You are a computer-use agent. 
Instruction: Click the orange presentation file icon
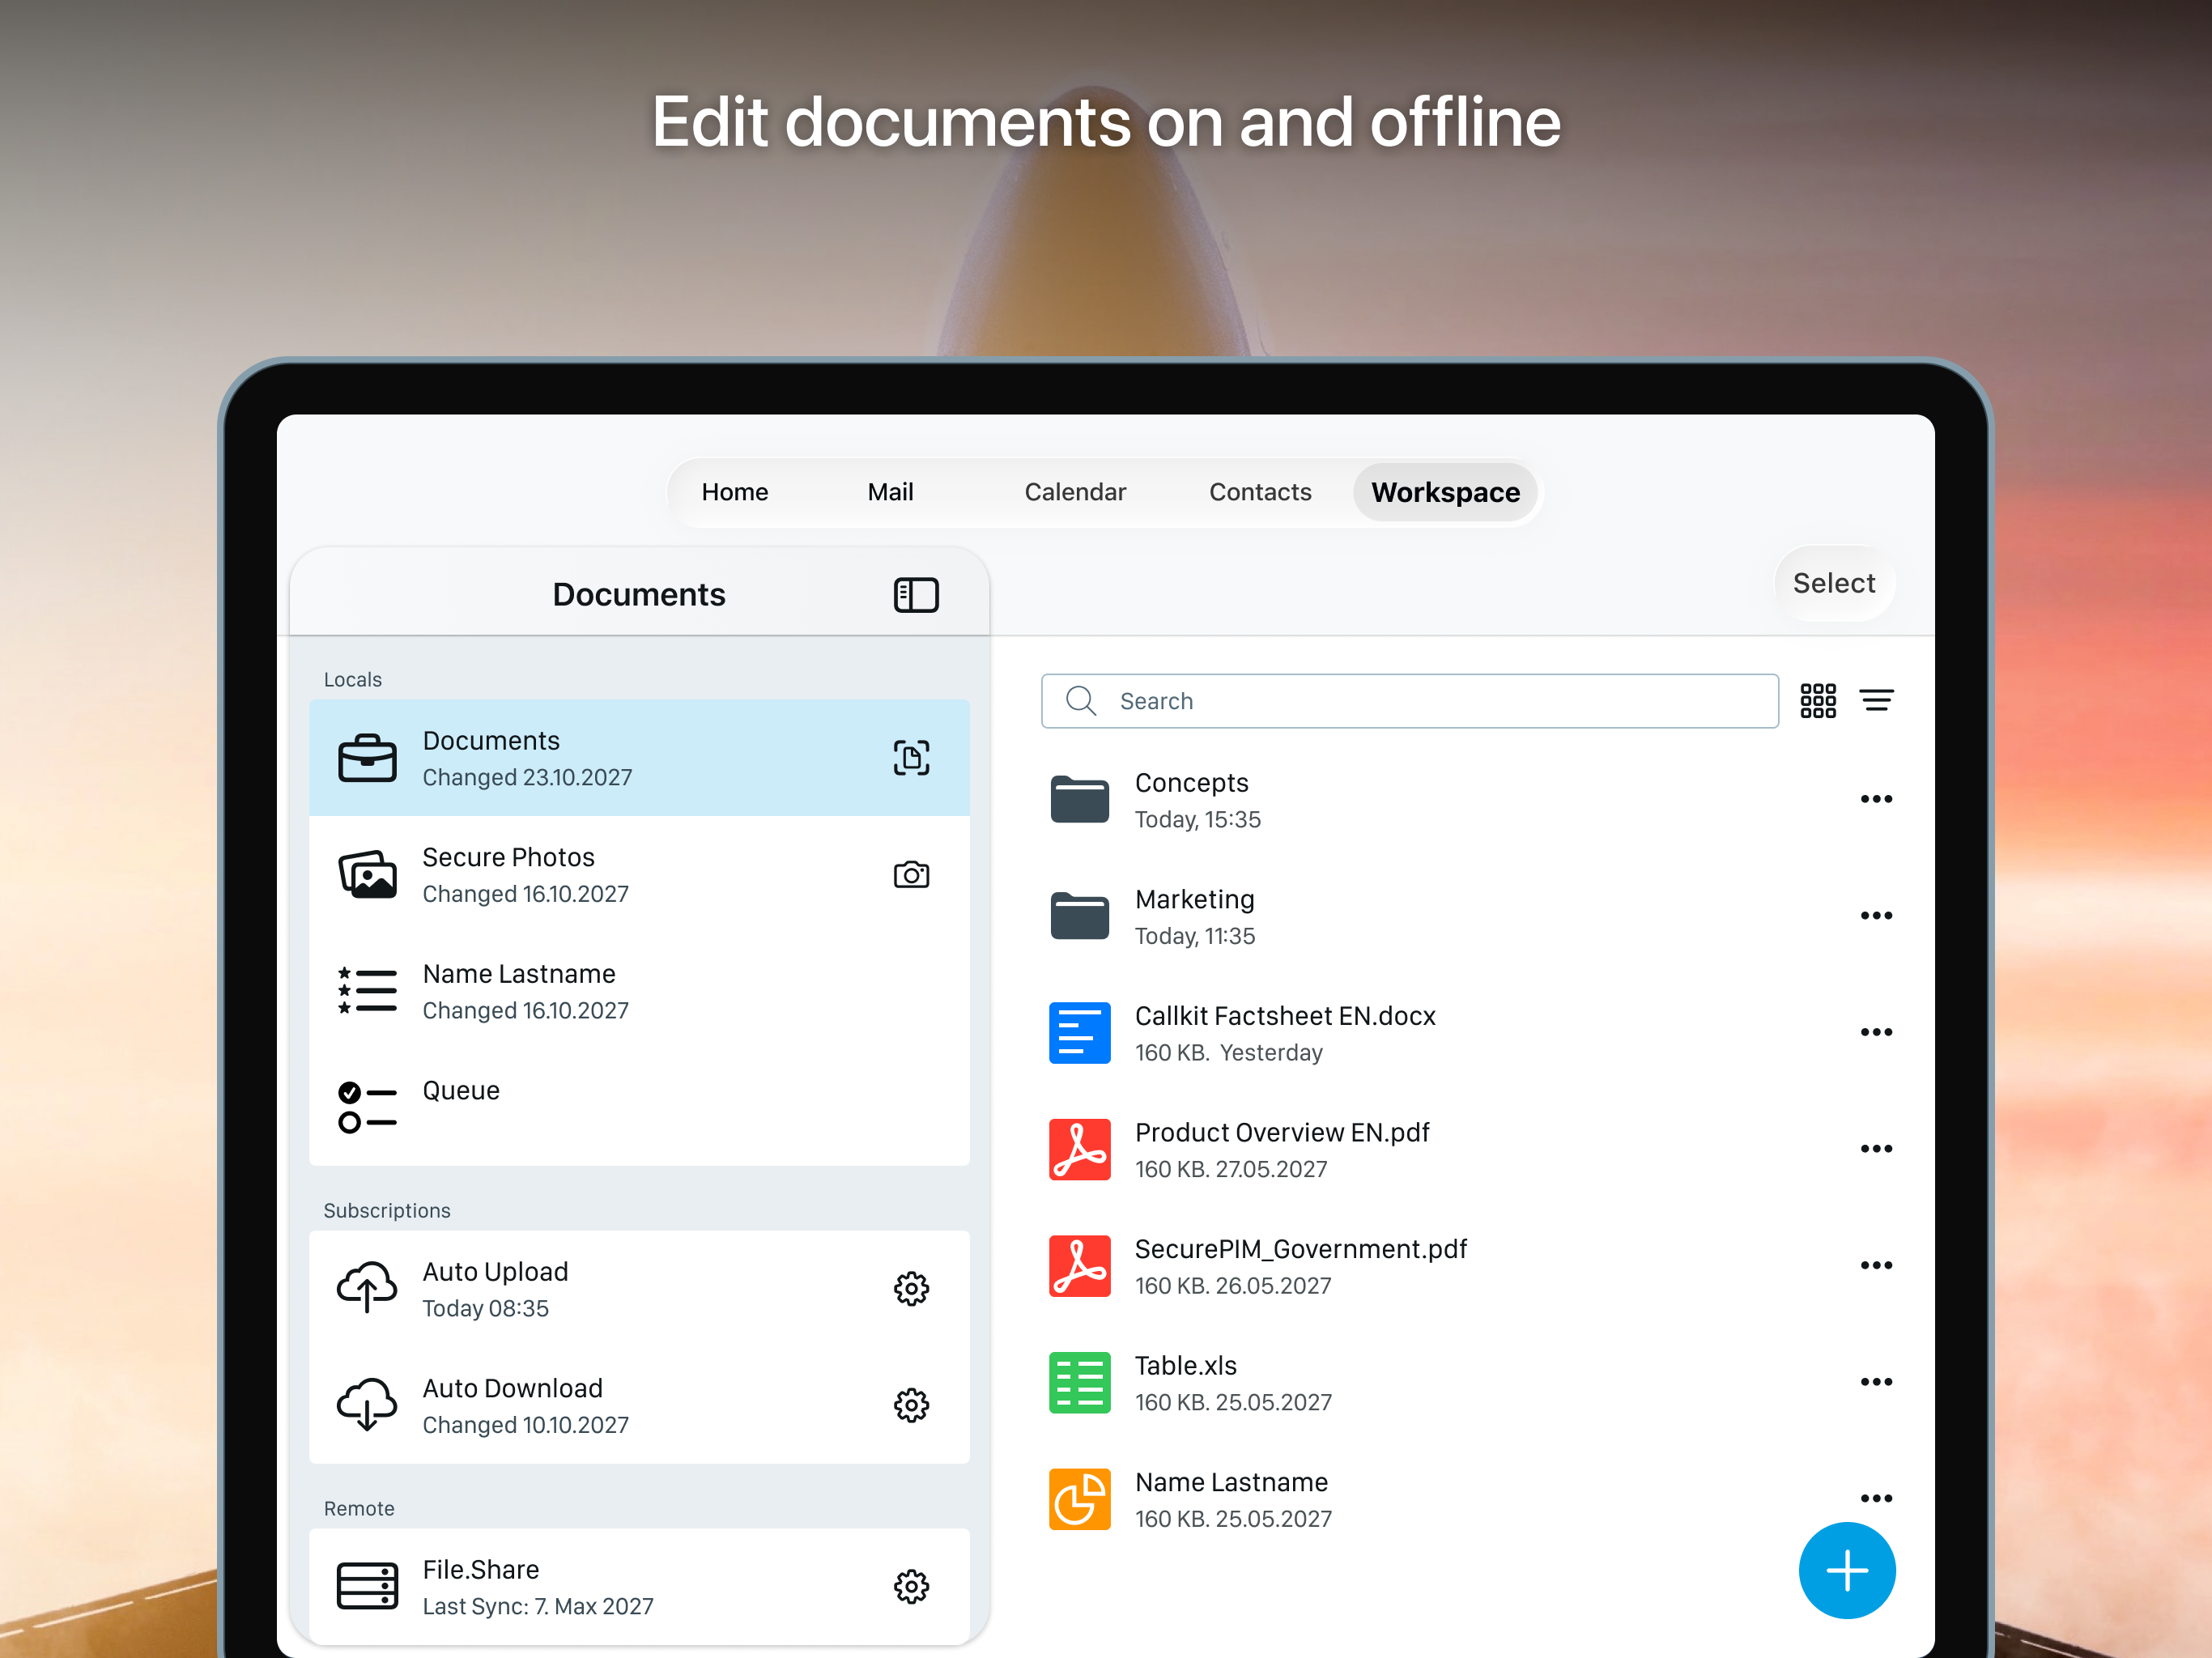[x=1079, y=1500]
